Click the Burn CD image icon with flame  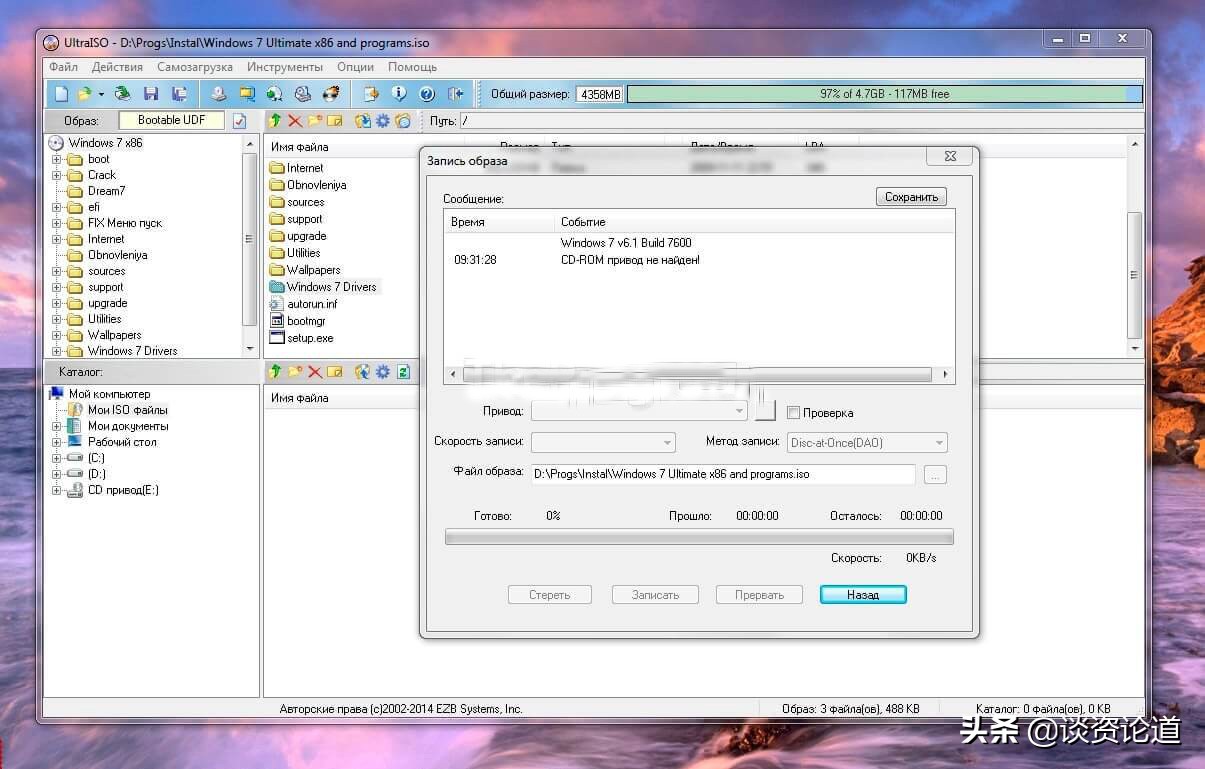(x=330, y=94)
